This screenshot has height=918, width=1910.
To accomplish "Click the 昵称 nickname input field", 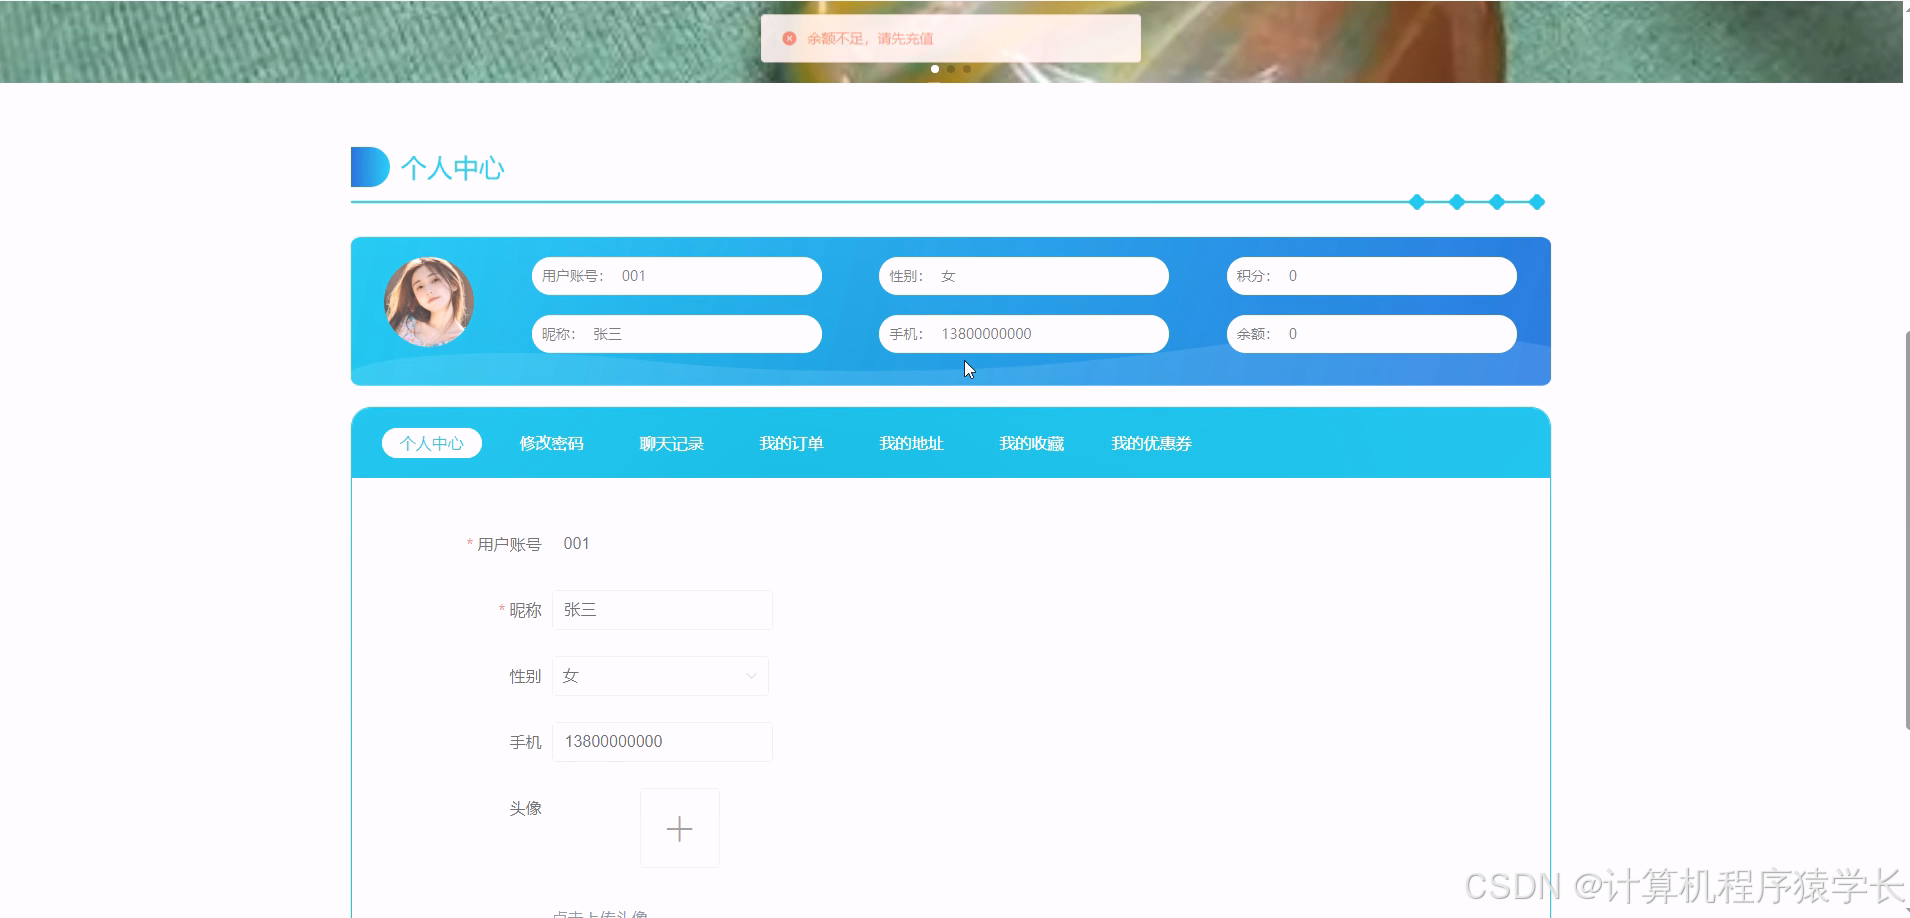I will 661,609.
